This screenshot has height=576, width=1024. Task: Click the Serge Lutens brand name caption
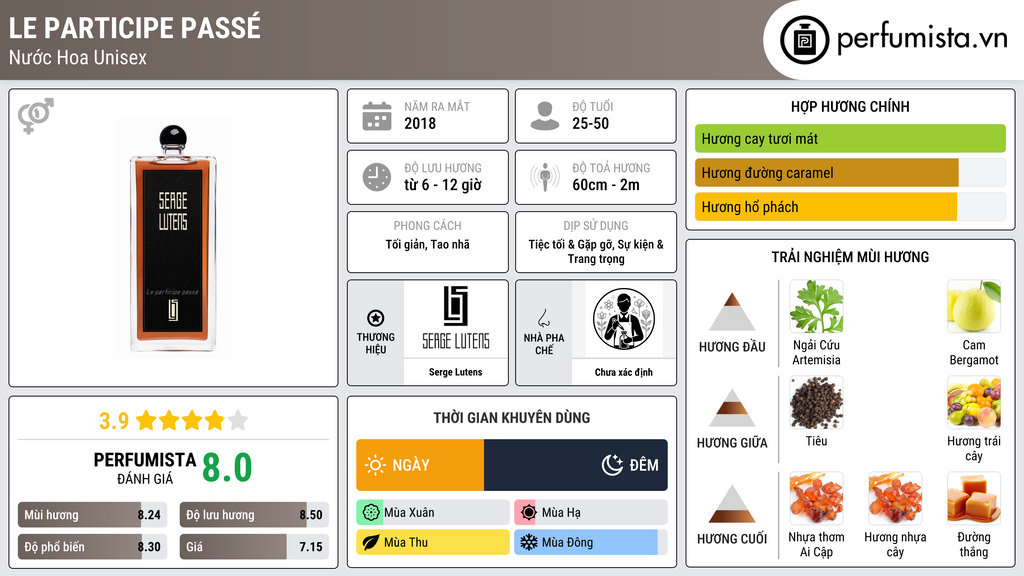(456, 372)
